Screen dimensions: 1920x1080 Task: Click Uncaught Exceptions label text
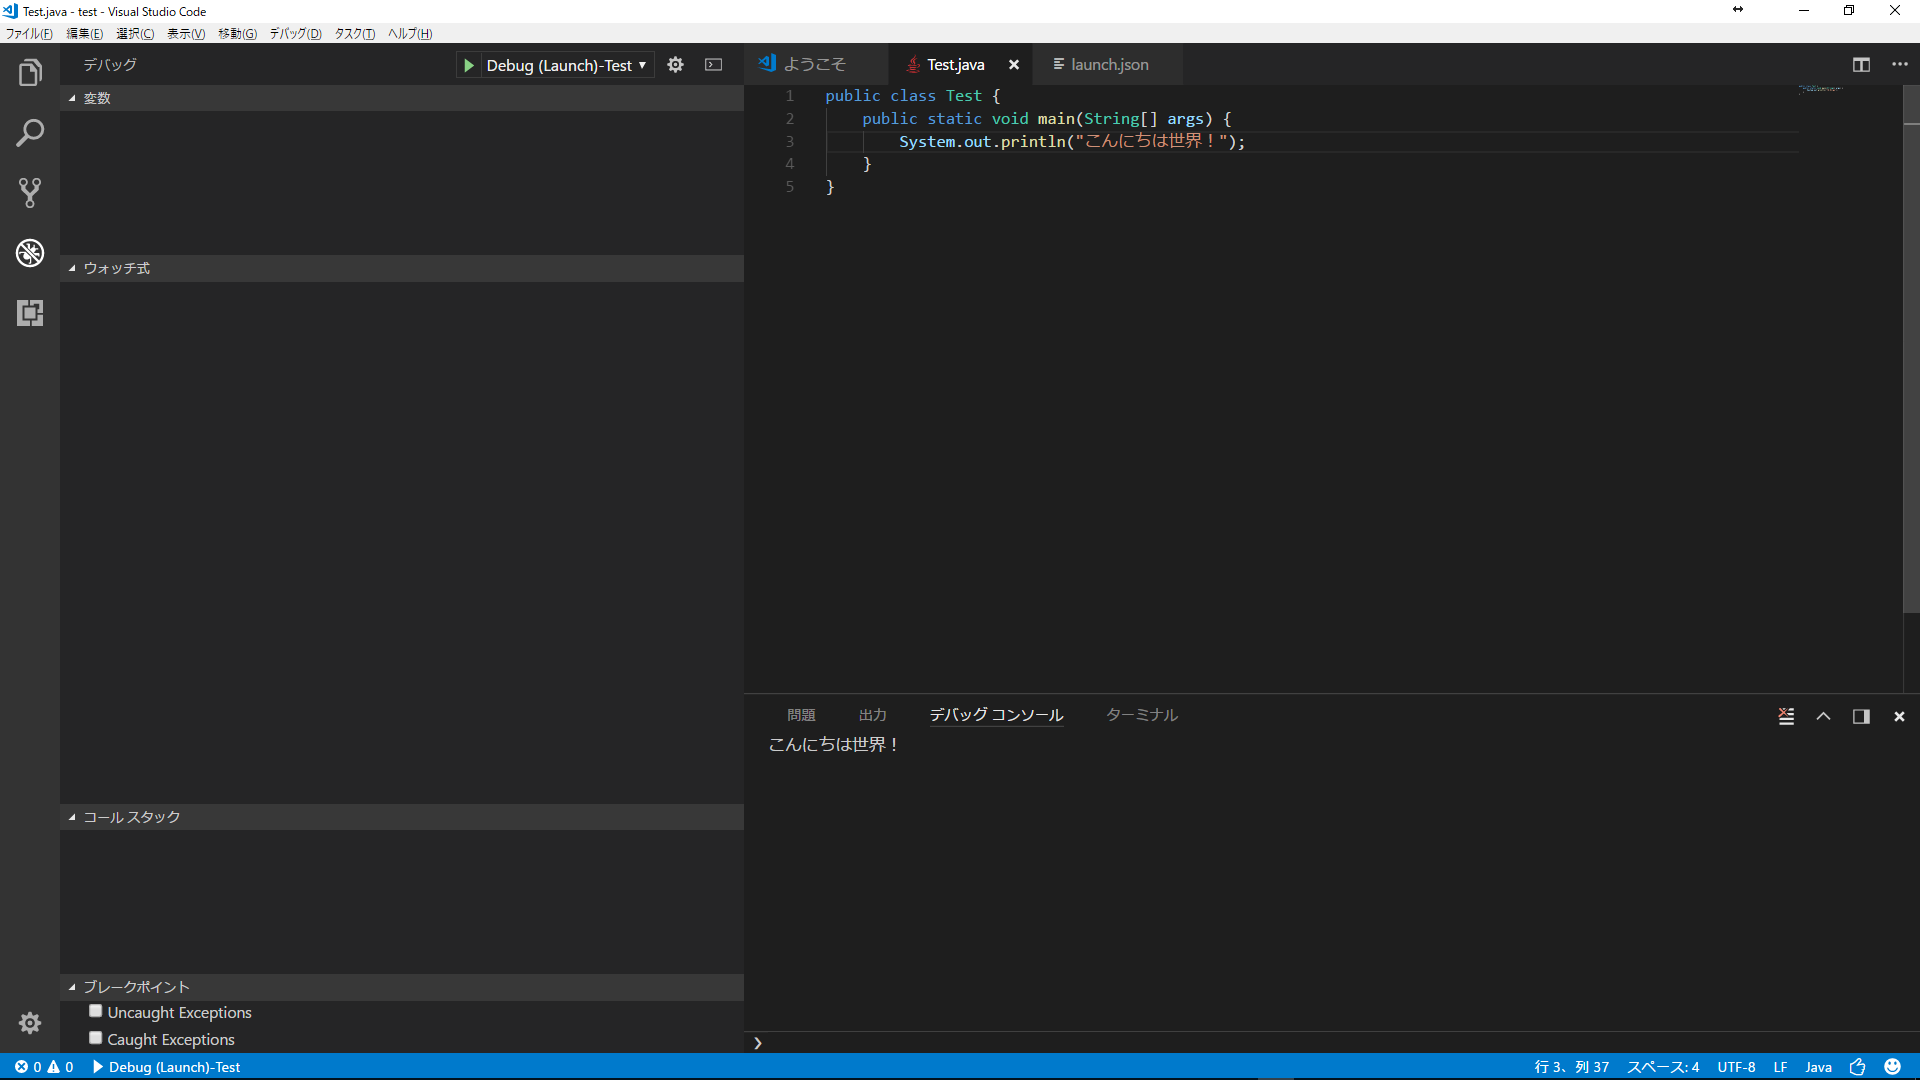pos(180,1013)
